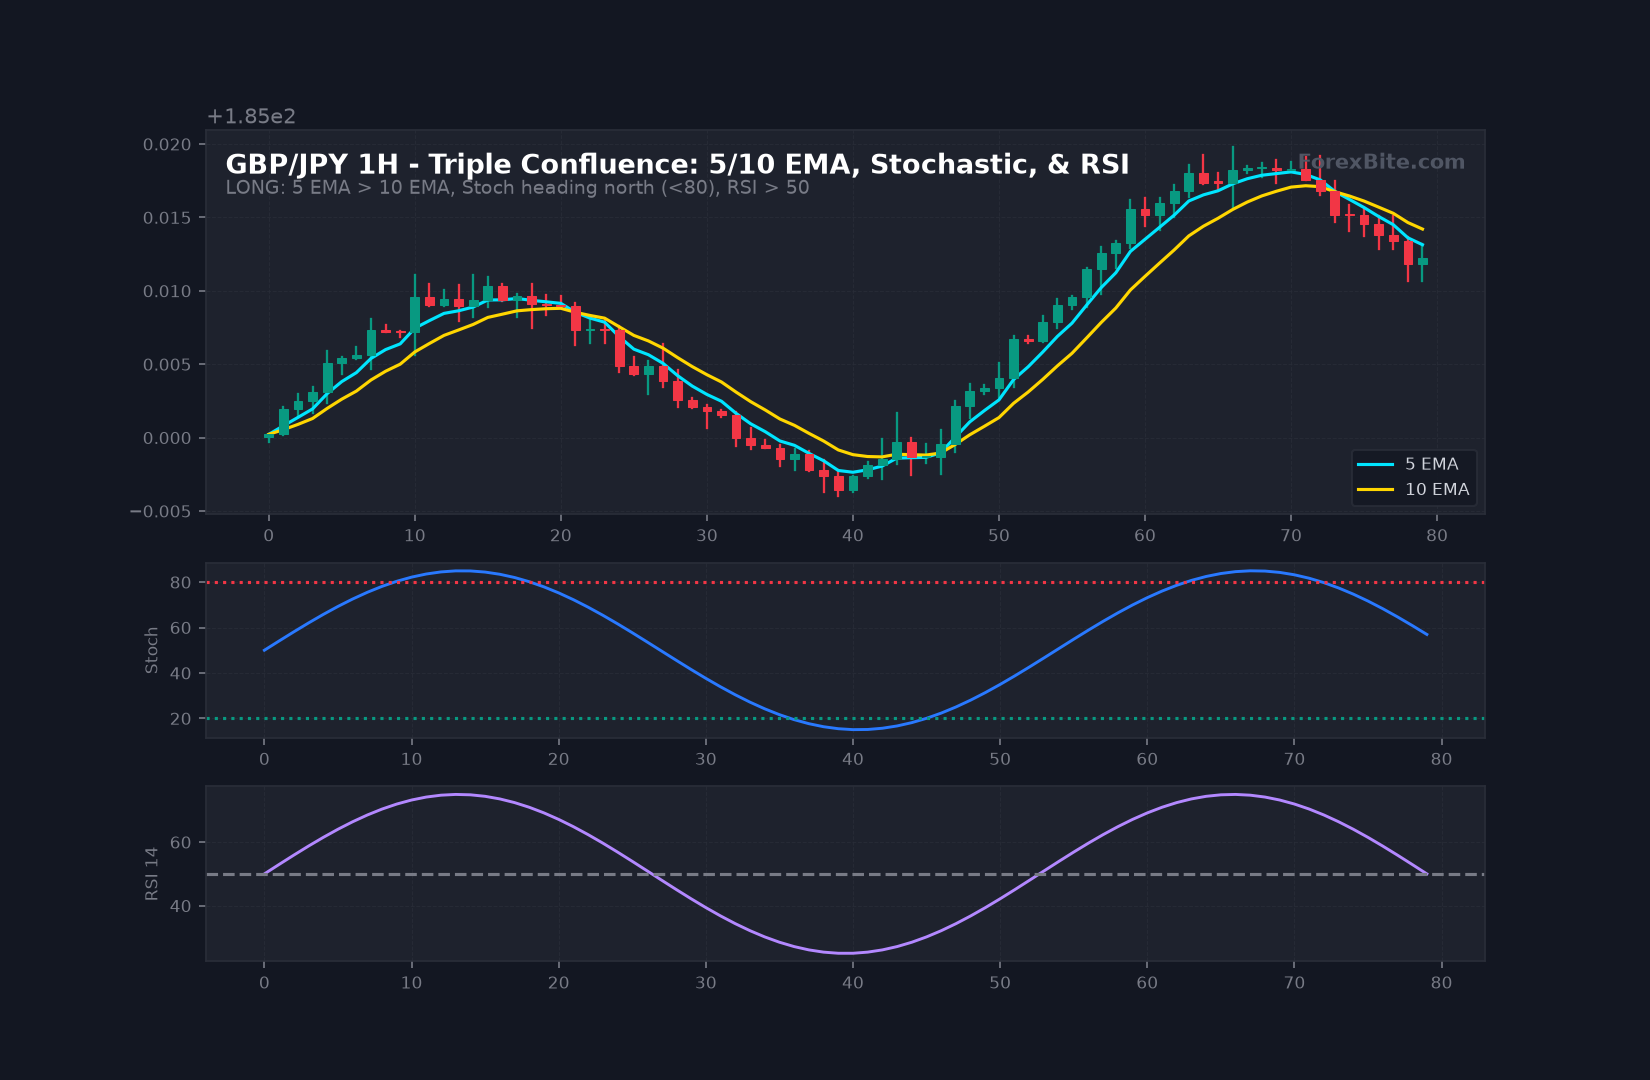Image resolution: width=1650 pixels, height=1080 pixels.
Task: Click the yellow line swatch beside '10 EMA'
Action: 1375,490
